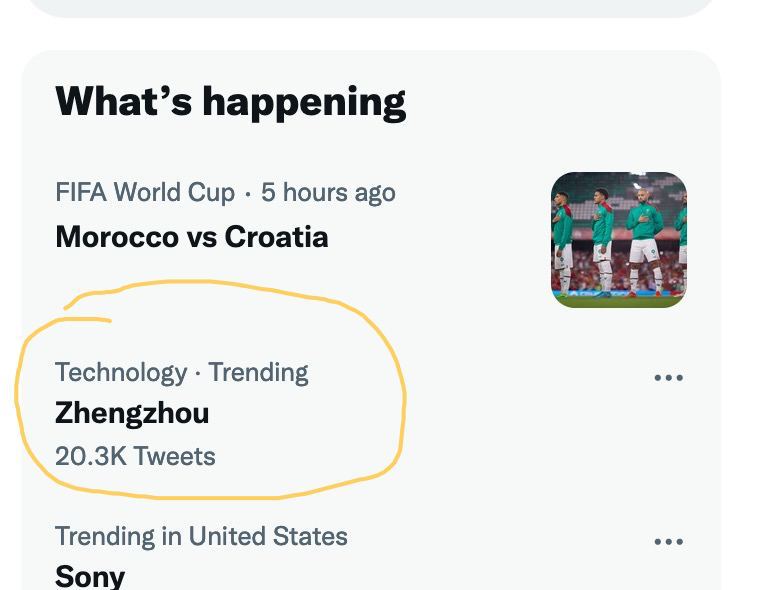
Task: Click "United States" in Sony's trend label
Action: [x=268, y=536]
